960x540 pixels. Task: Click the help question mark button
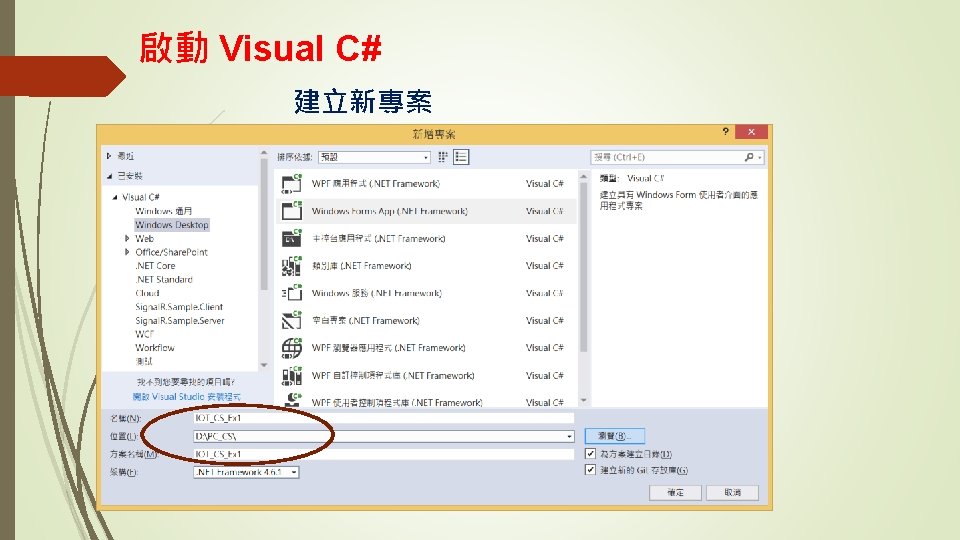pyautogui.click(x=726, y=132)
